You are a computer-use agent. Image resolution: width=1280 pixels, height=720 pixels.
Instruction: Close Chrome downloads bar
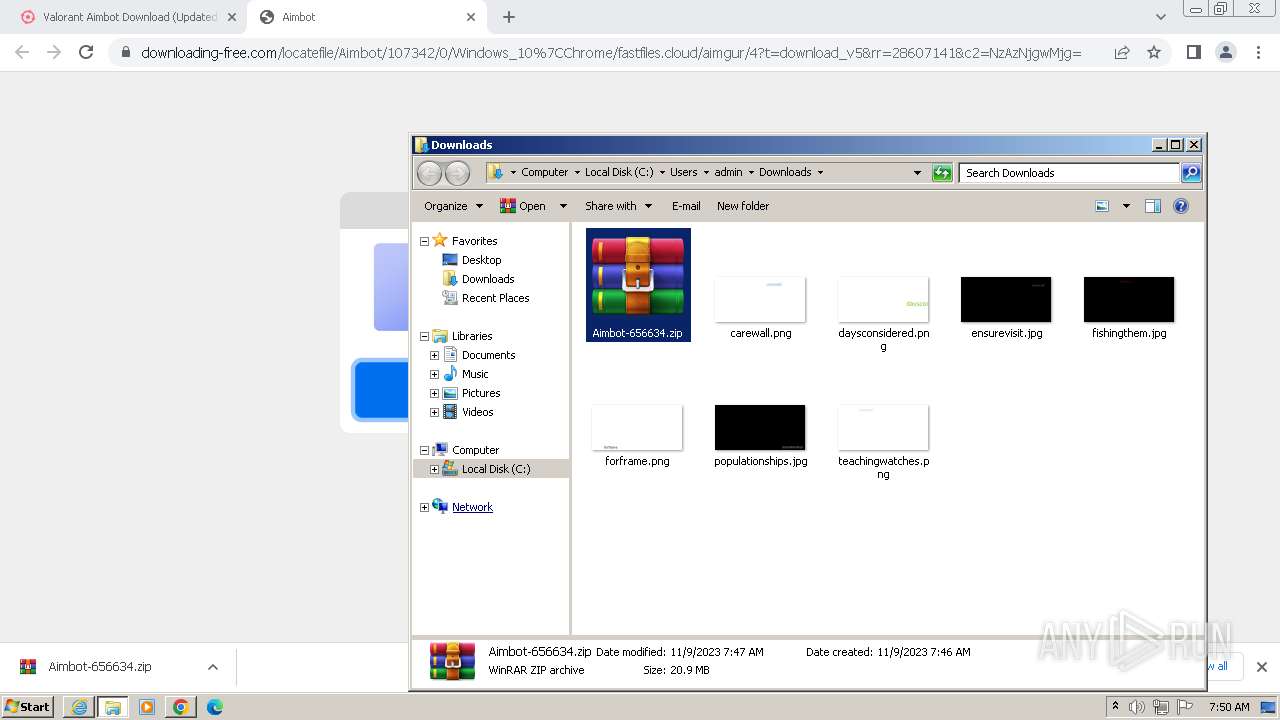(1261, 667)
